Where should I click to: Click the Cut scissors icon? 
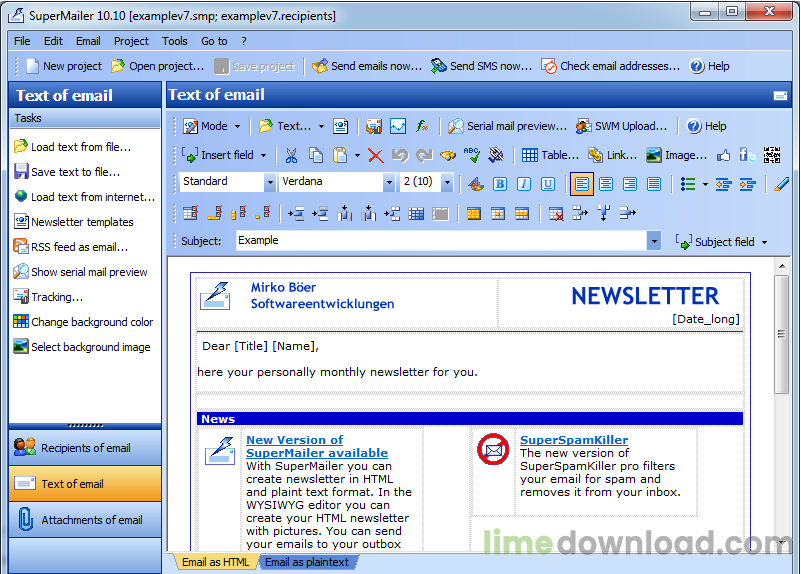[291, 155]
